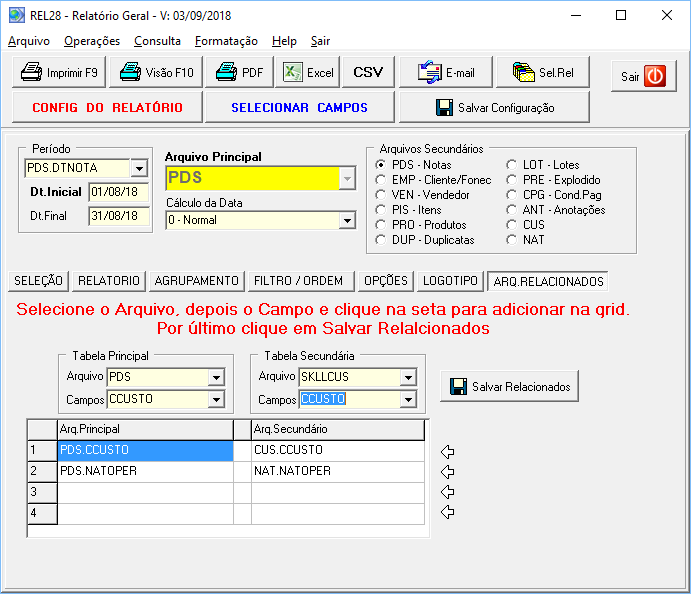Select VEN - Vendedor radio option
691x594 pixels.
coord(381,195)
